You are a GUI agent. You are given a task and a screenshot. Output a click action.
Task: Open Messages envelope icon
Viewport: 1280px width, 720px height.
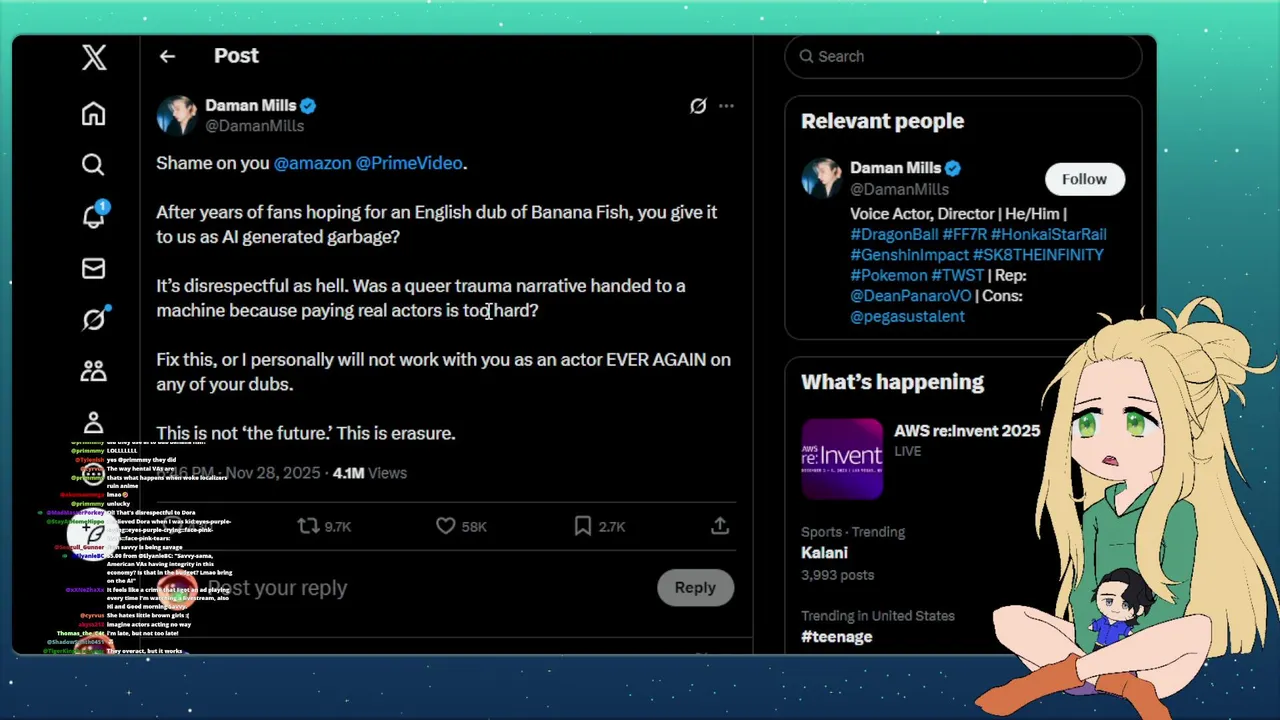[x=93, y=268]
